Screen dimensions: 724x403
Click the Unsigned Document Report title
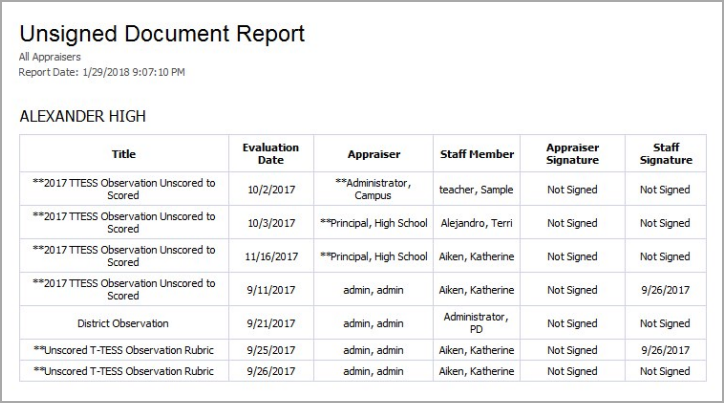click(162, 34)
